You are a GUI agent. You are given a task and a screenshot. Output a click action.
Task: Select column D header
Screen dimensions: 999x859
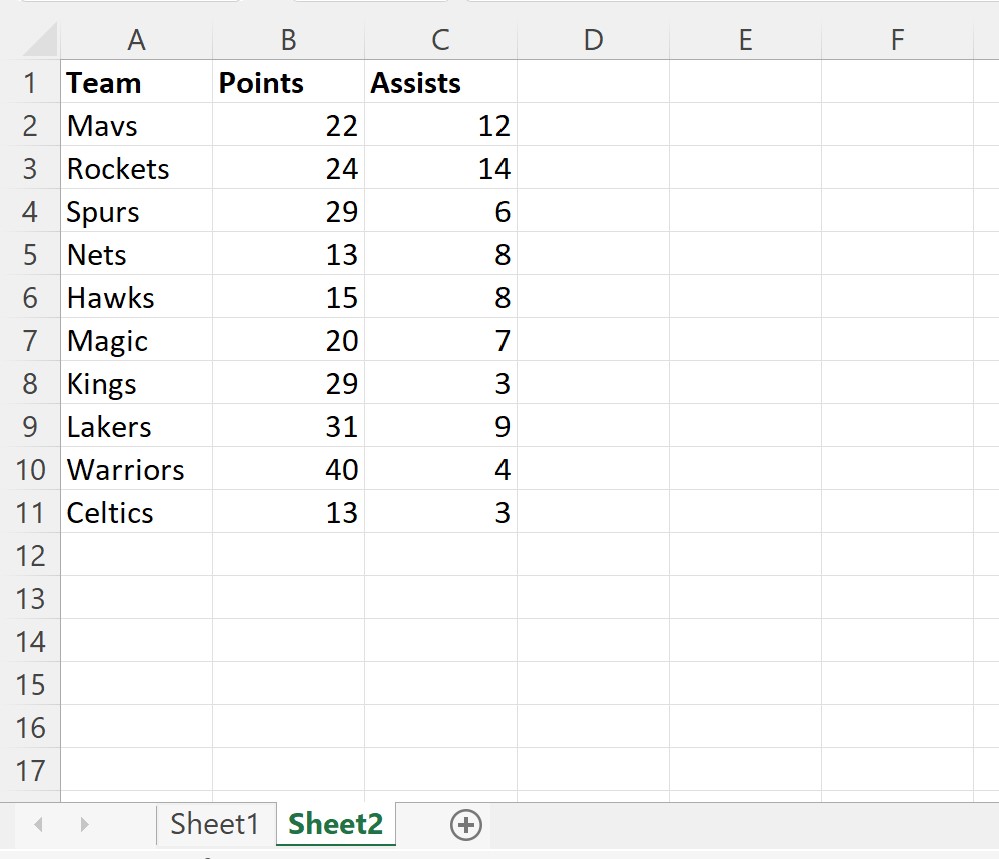(593, 40)
